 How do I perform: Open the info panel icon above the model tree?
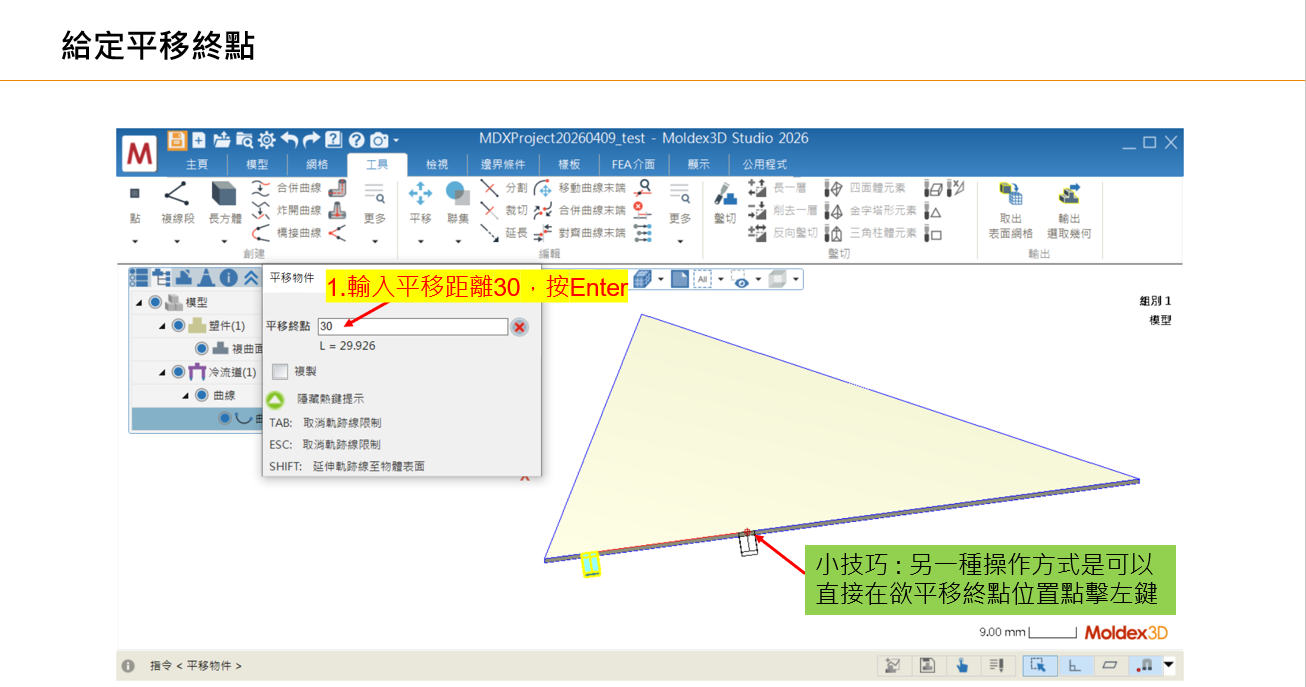pos(227,278)
